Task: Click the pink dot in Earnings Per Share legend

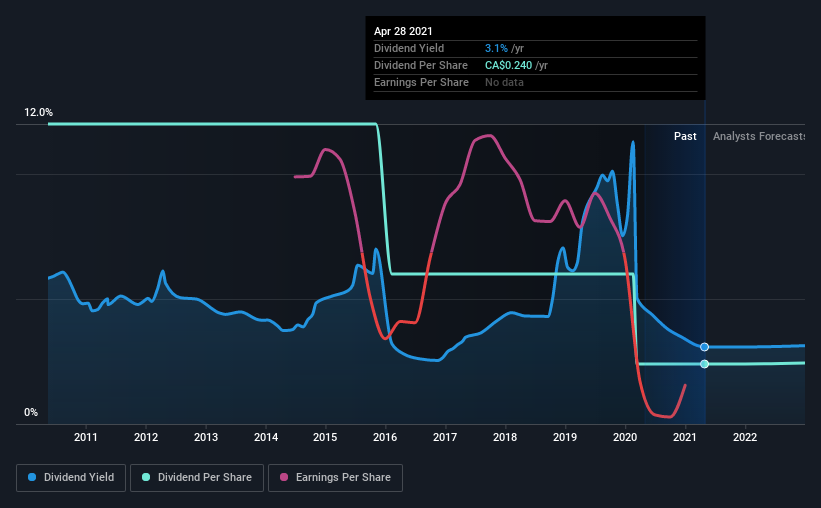Action: click(284, 477)
